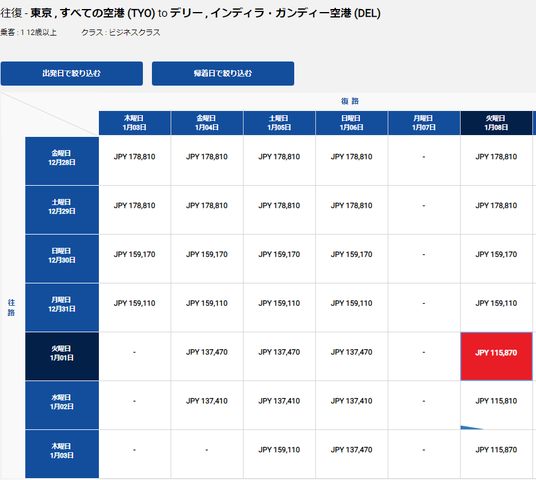Image resolution: width=536 pixels, height=480 pixels.
Task: Click the 出発日で絞り込む button
Action: click(x=72, y=74)
